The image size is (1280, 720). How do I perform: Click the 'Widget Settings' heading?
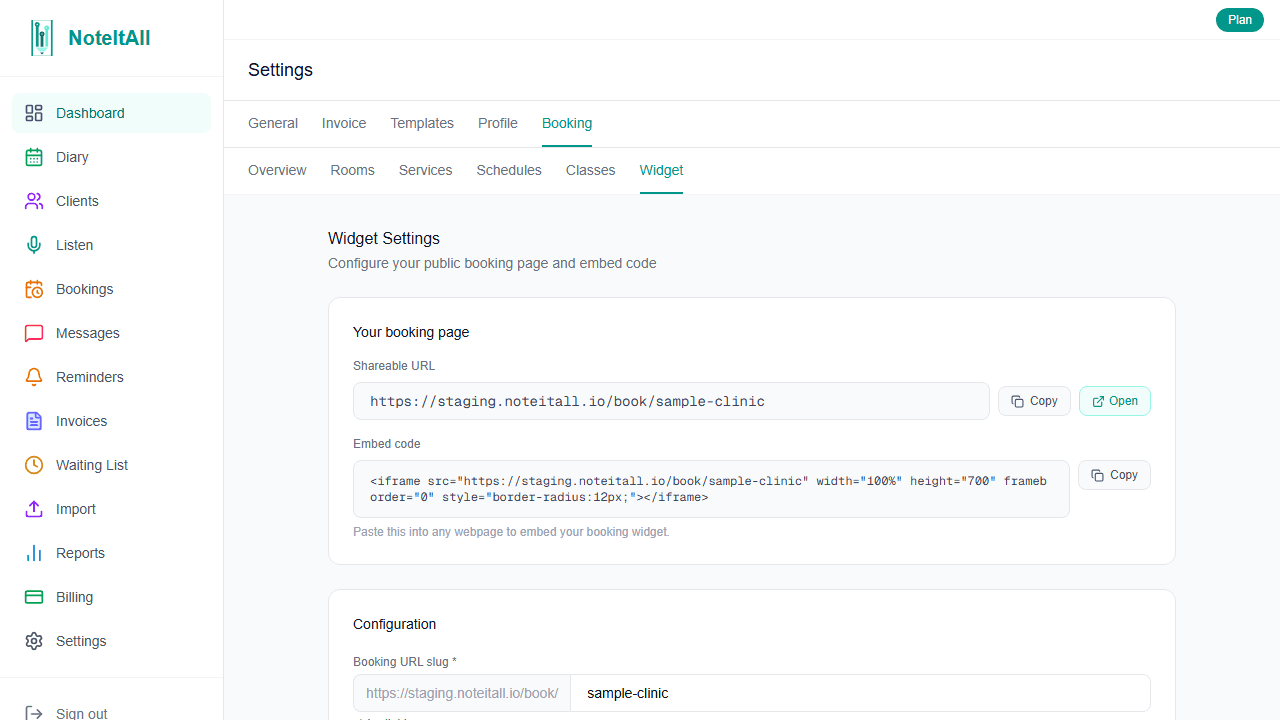point(384,238)
